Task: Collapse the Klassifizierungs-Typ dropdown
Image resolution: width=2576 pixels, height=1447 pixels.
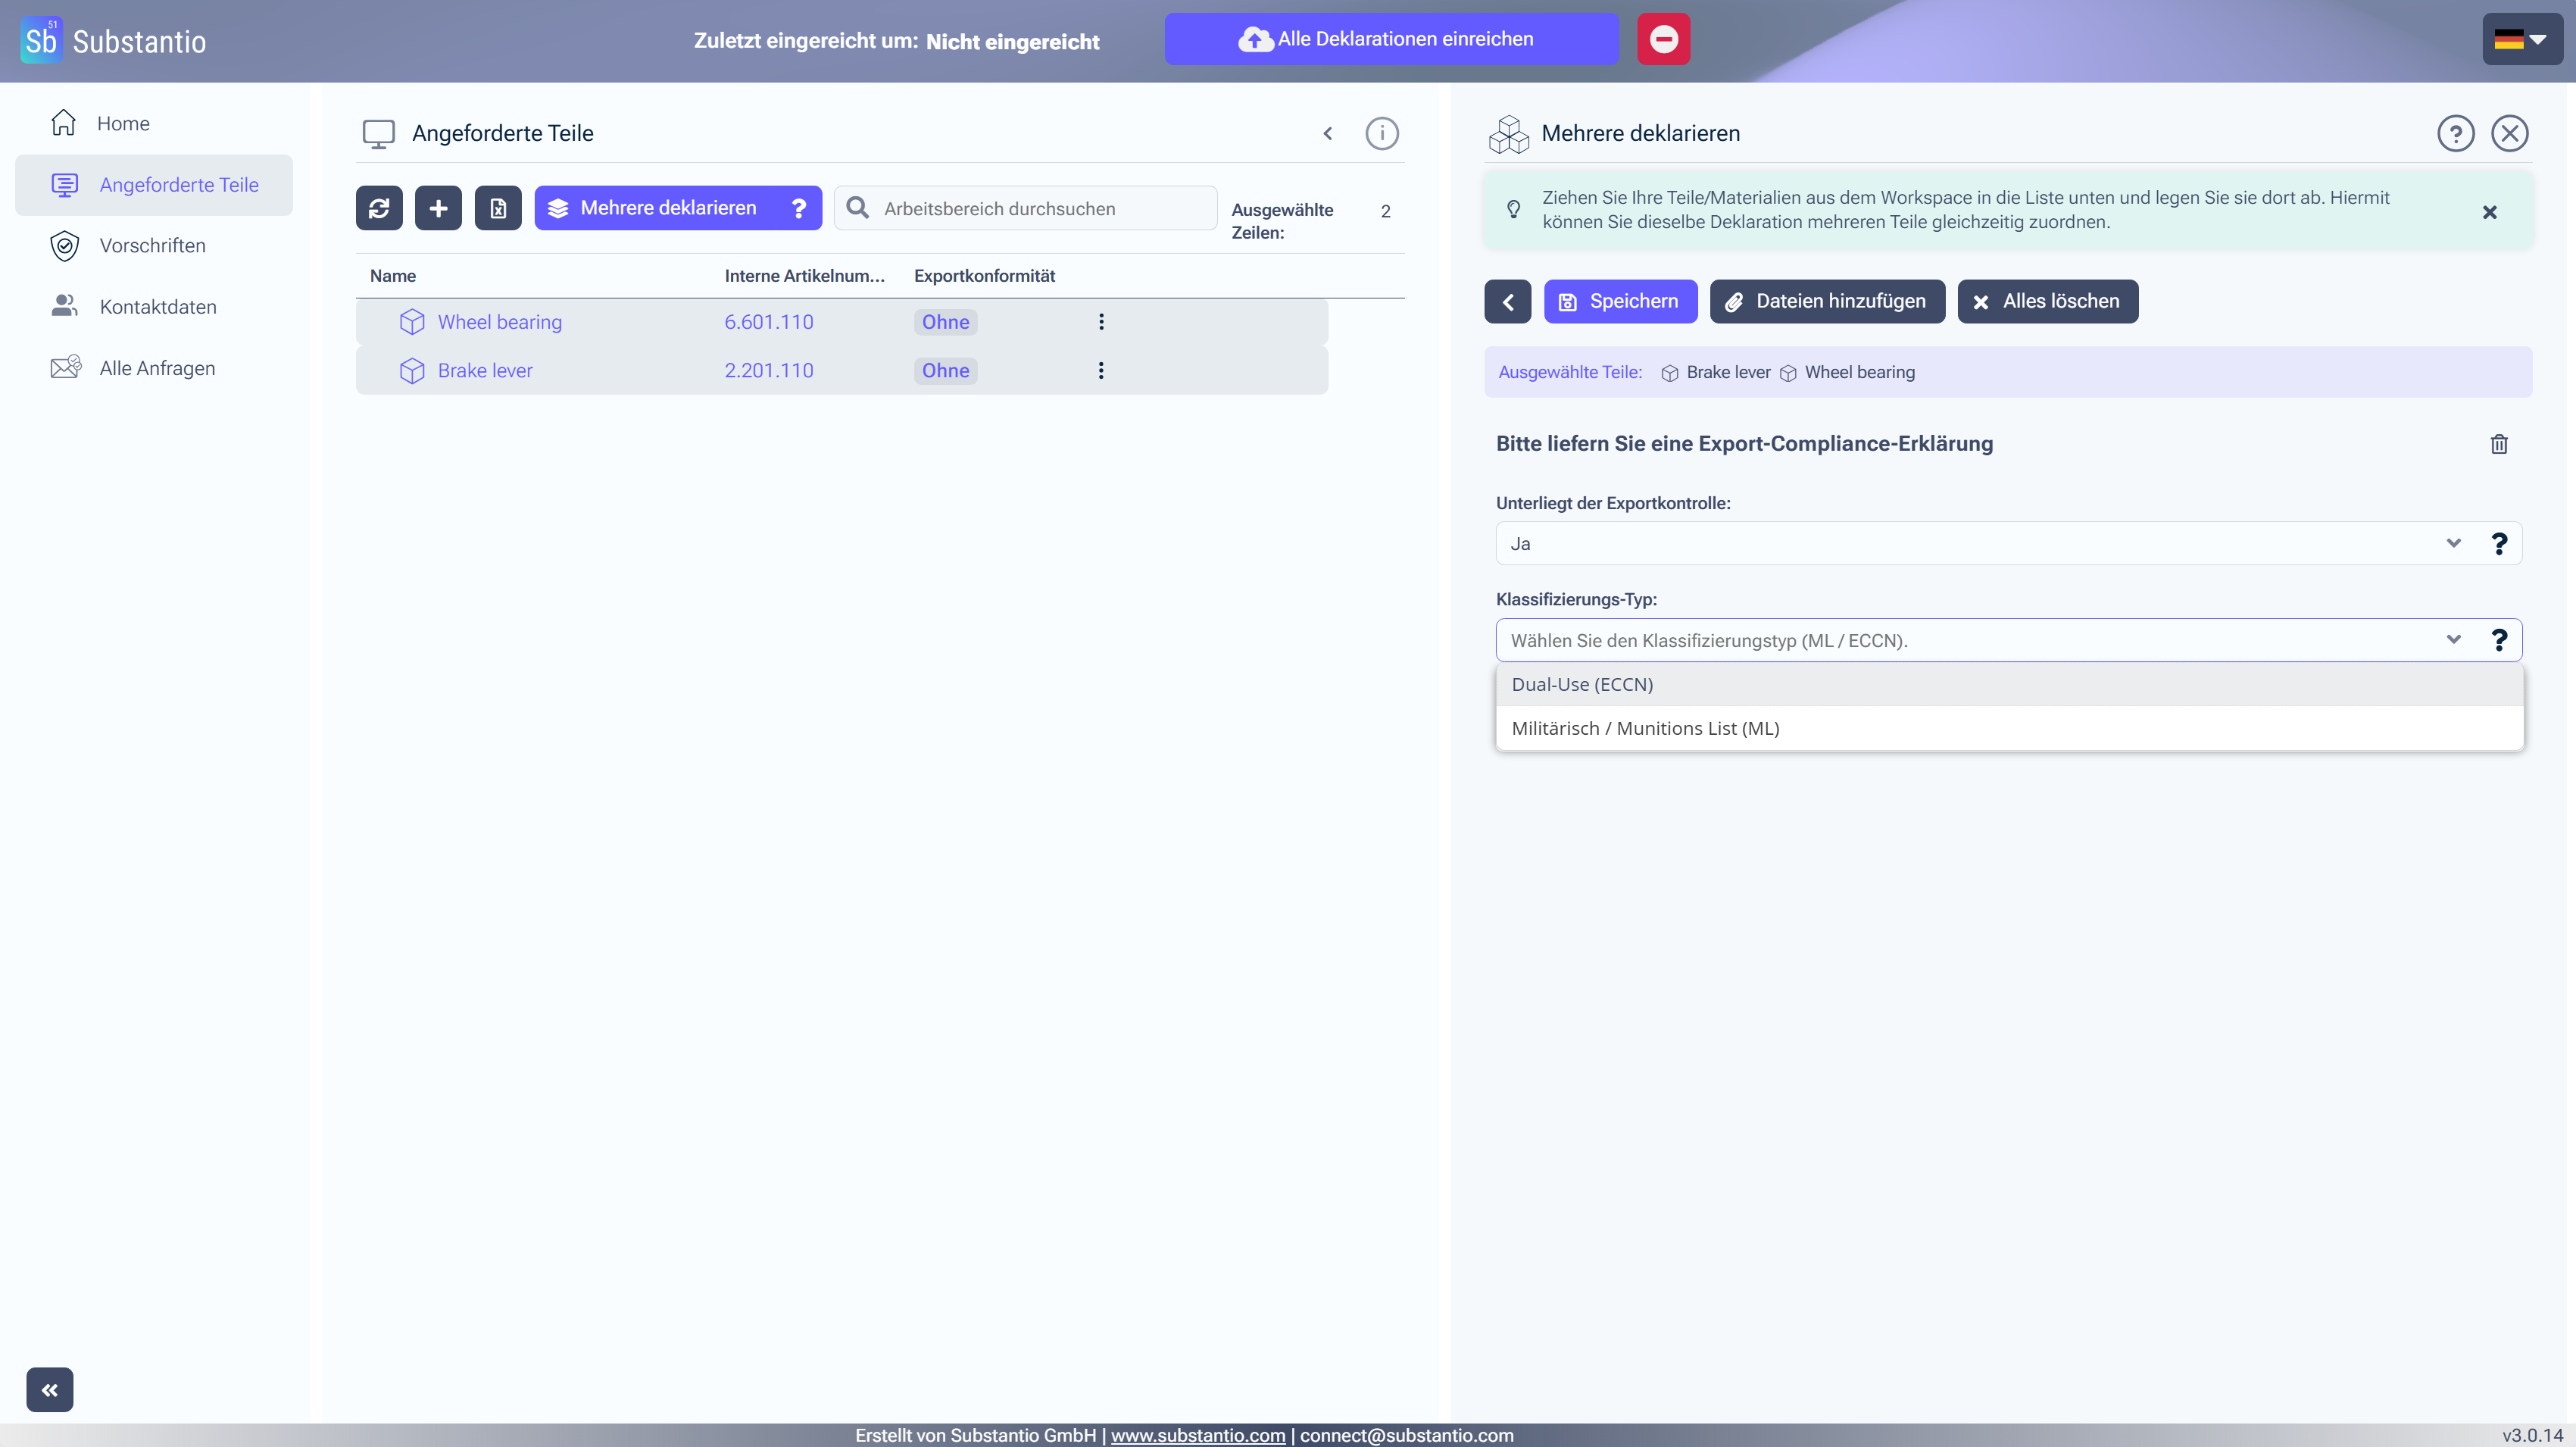Action: 2452,640
